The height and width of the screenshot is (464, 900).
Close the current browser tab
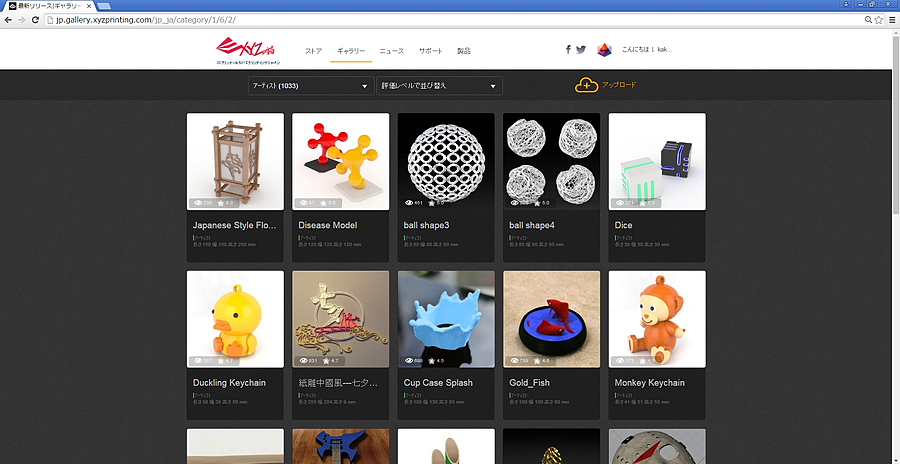89,6
